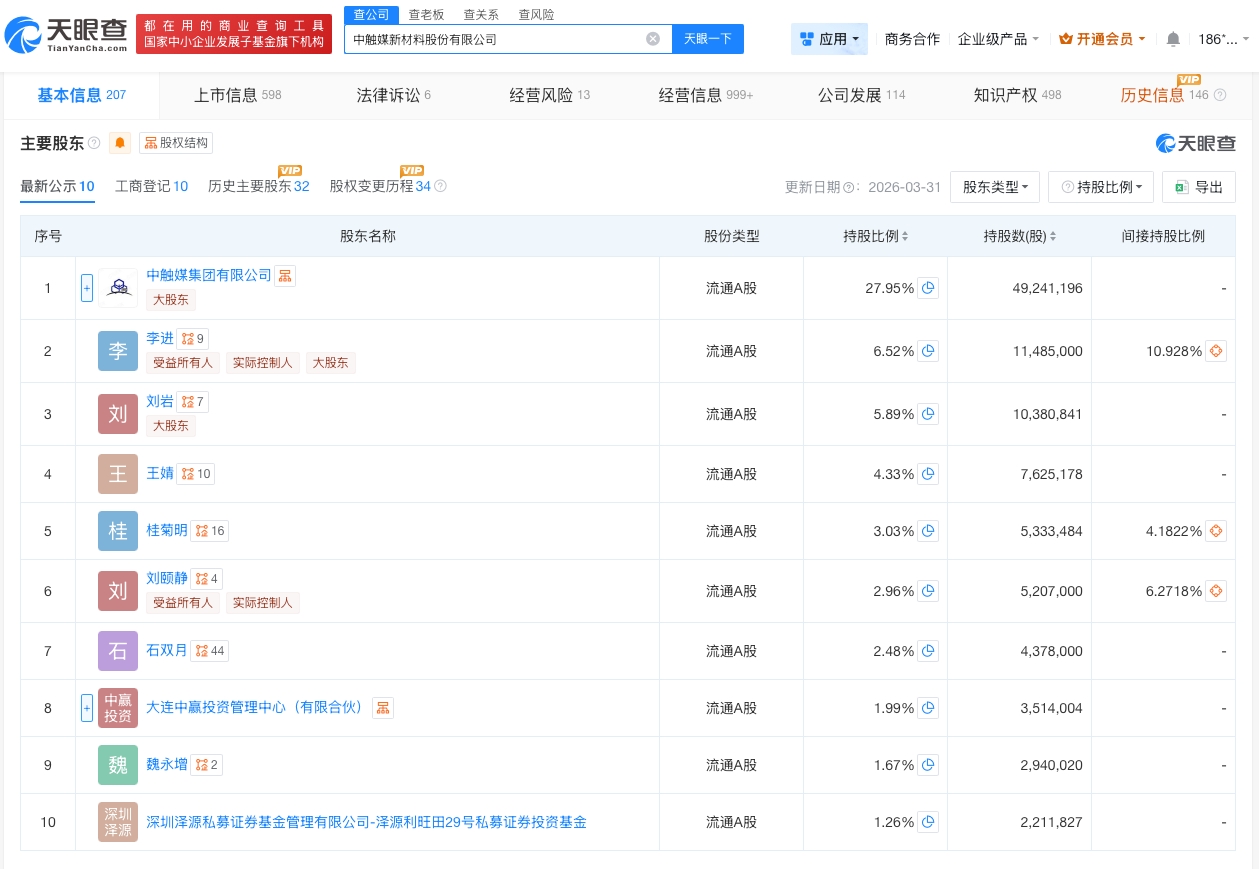This screenshot has width=1259, height=869.
Task: Open pie chart icon next to 6.52%
Action: pyautogui.click(x=928, y=351)
